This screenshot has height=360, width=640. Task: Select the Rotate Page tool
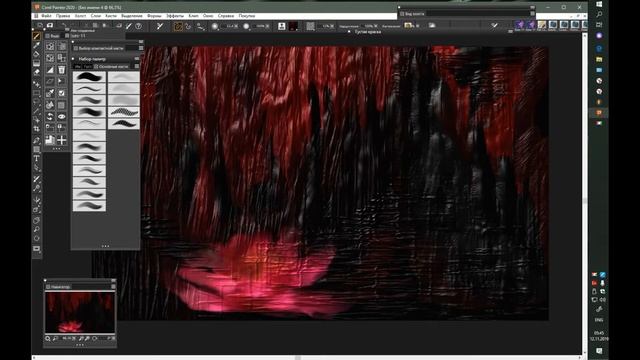click(x=36, y=238)
